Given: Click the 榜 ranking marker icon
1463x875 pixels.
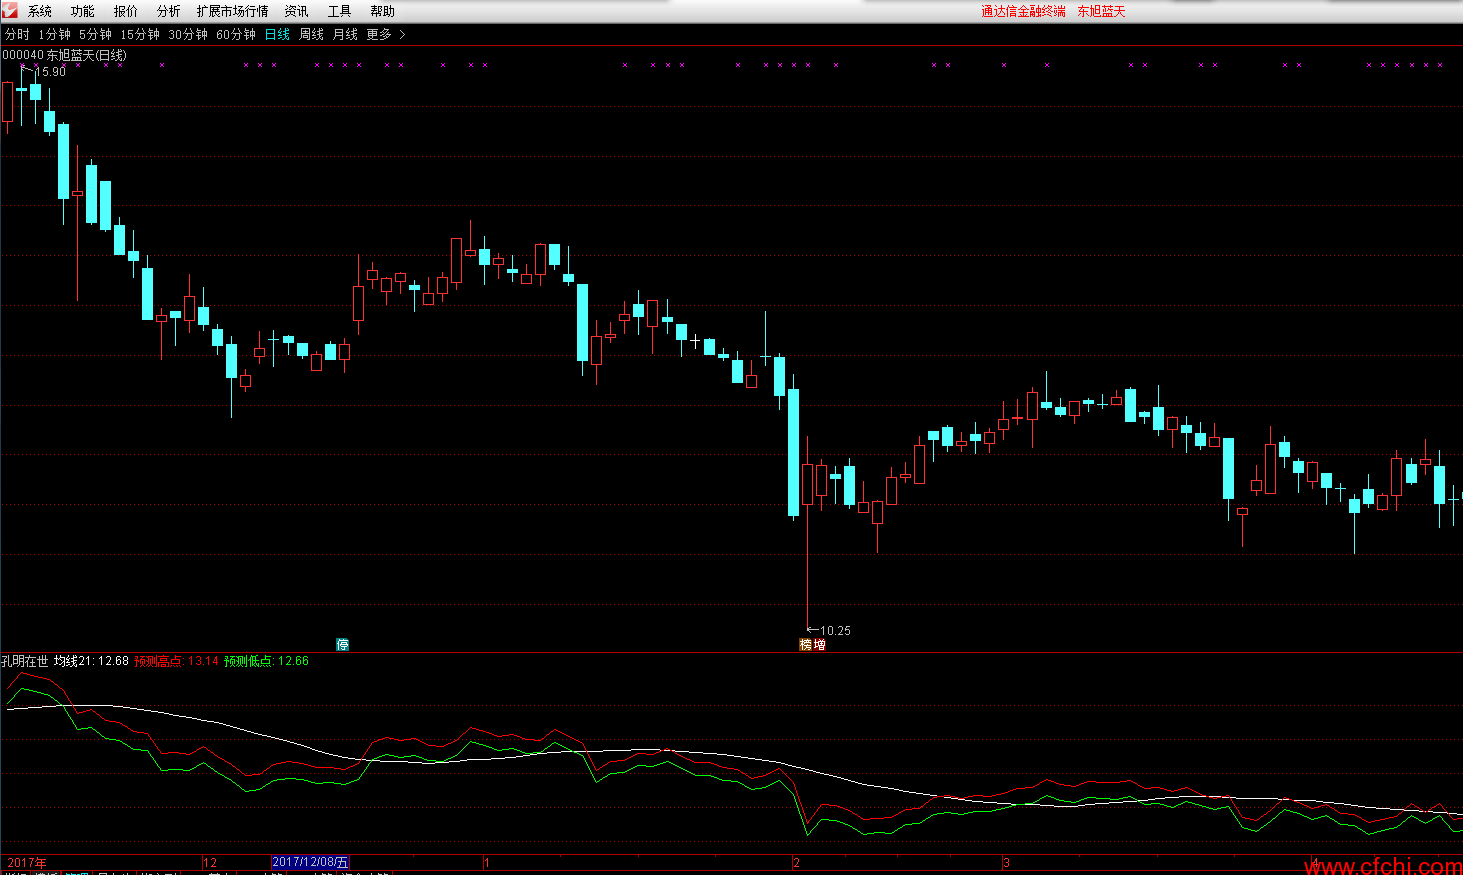Looking at the screenshot, I should [806, 644].
